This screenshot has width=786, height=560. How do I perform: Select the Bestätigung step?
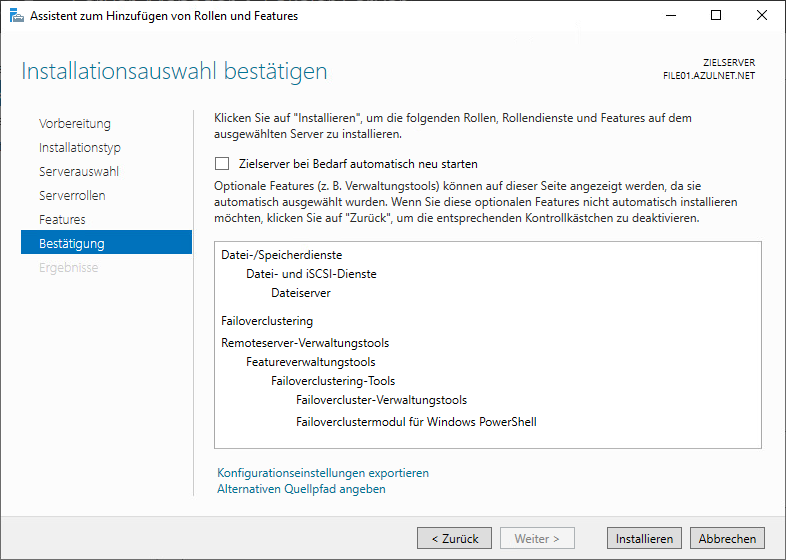pos(72,244)
